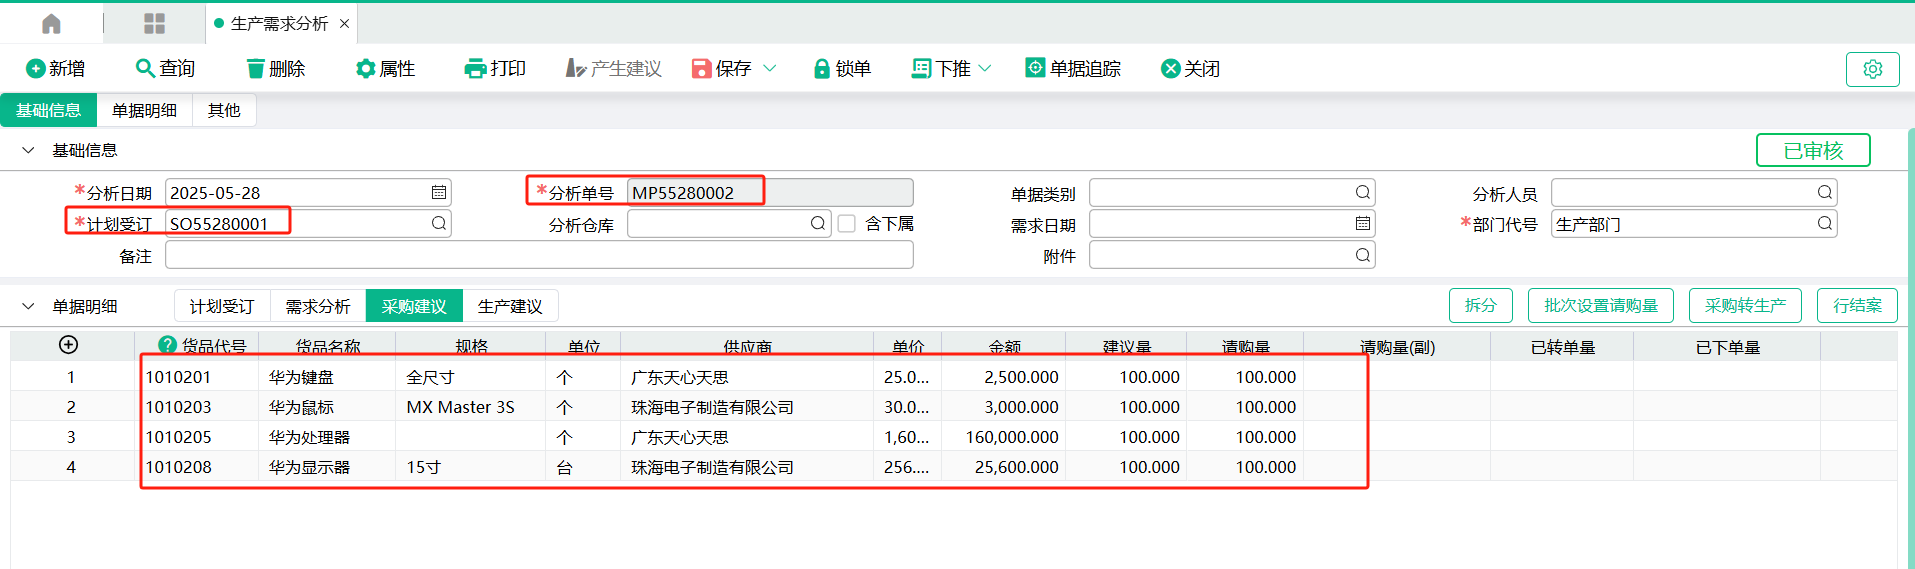Go to the home page icon
This screenshot has width=1915, height=569.
51,23
